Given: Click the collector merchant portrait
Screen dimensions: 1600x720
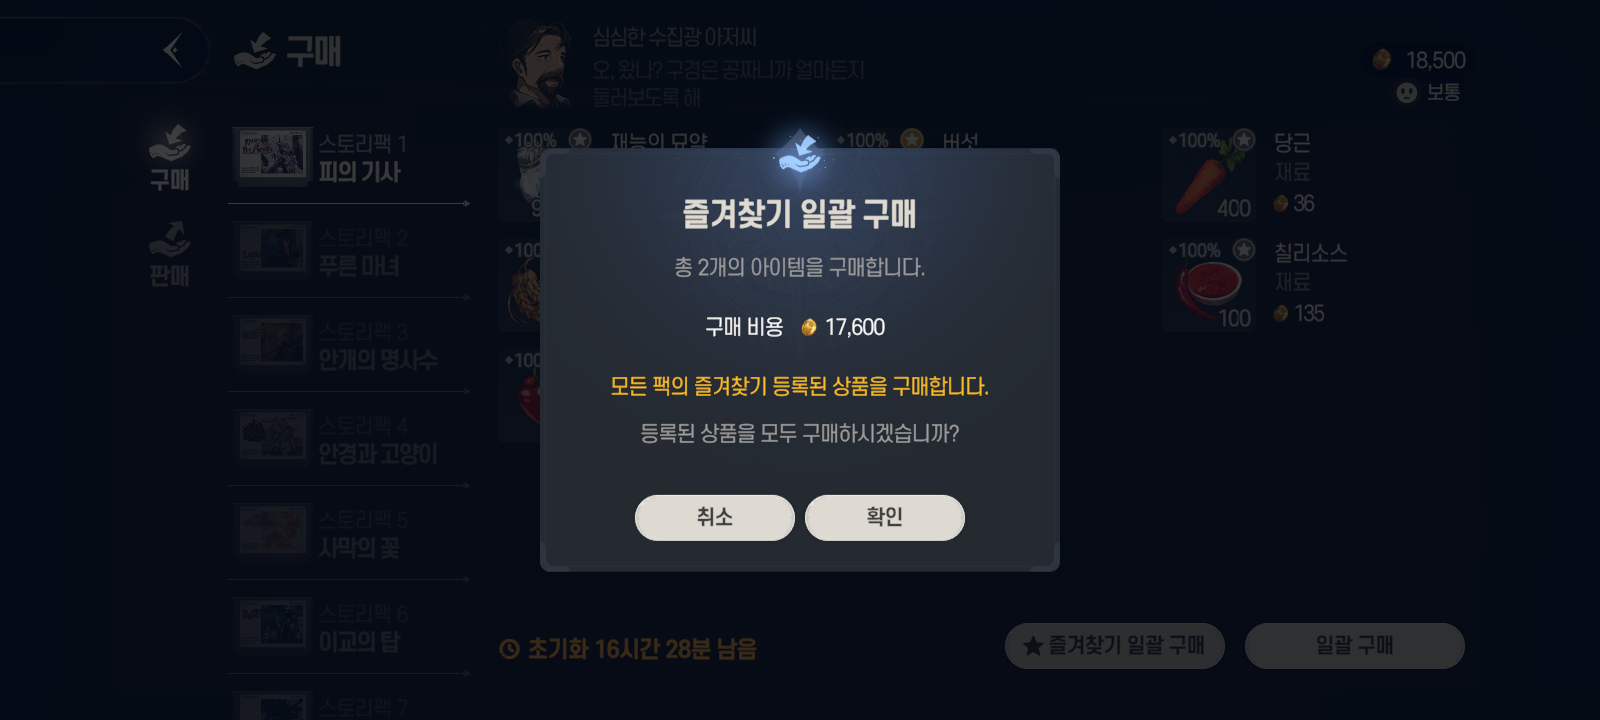Looking at the screenshot, I should (x=538, y=64).
